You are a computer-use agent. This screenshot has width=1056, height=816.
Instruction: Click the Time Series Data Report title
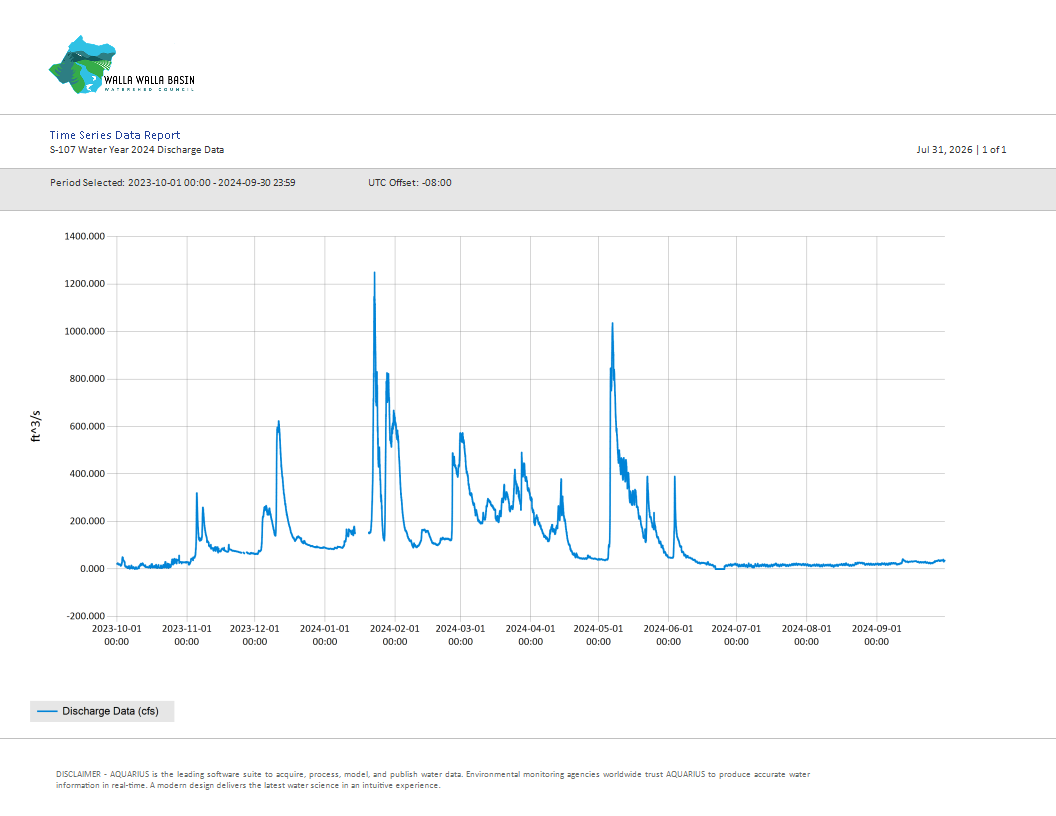point(115,135)
